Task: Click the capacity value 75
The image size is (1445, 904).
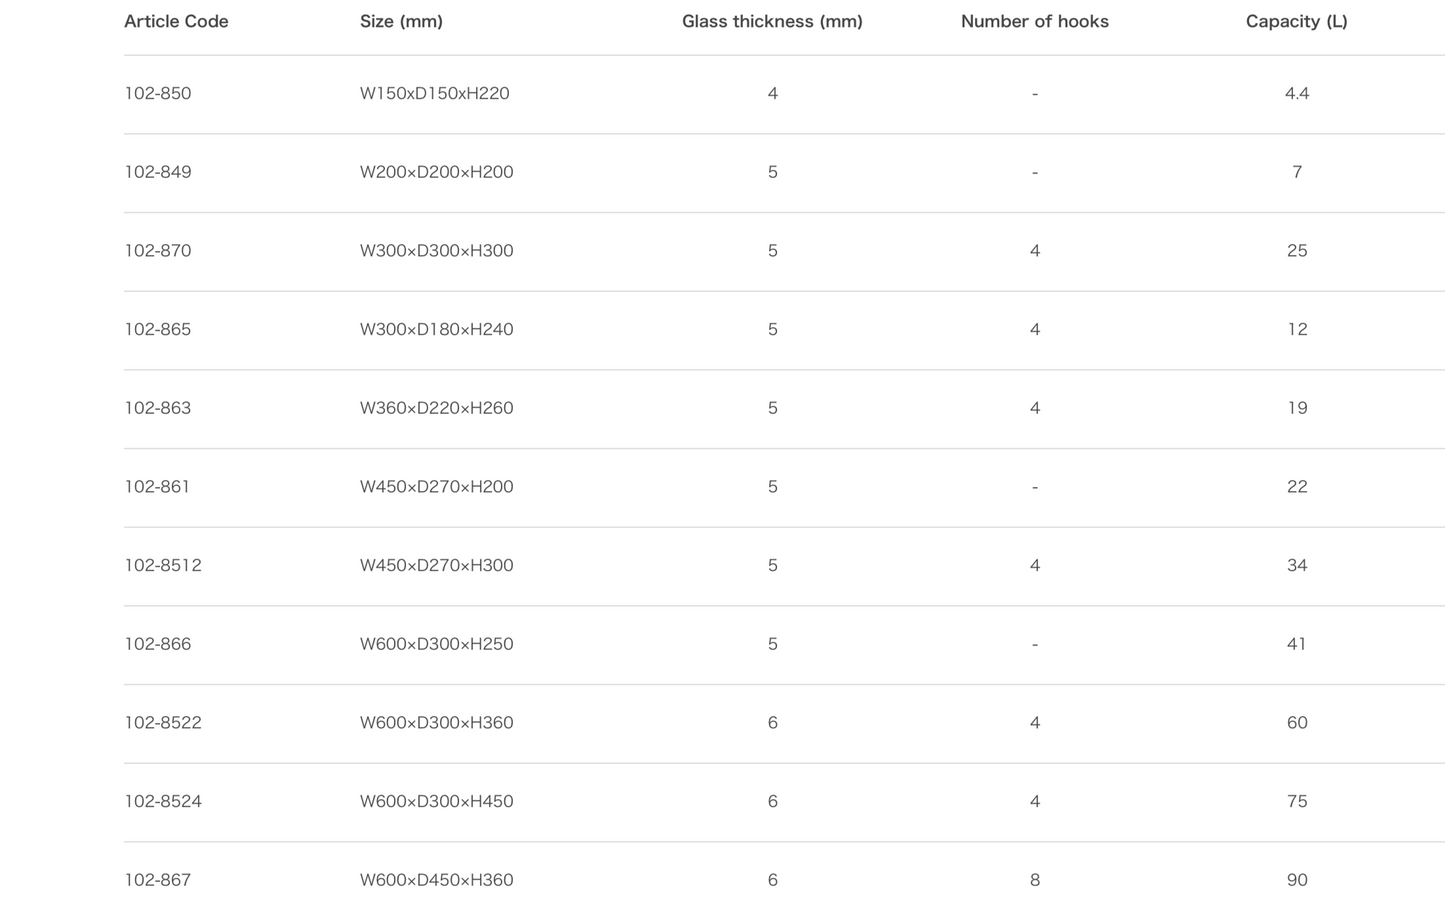Action: click(x=1297, y=801)
